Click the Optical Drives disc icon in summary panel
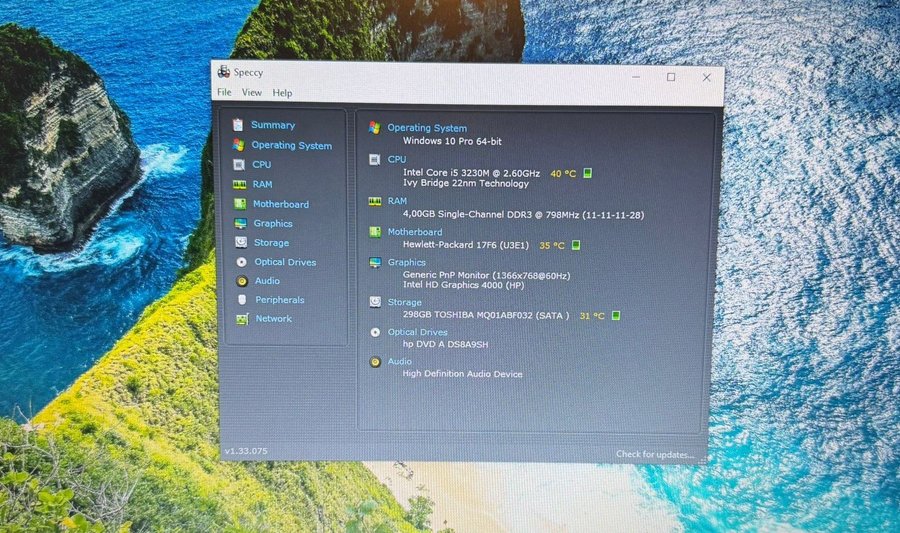 (x=375, y=332)
